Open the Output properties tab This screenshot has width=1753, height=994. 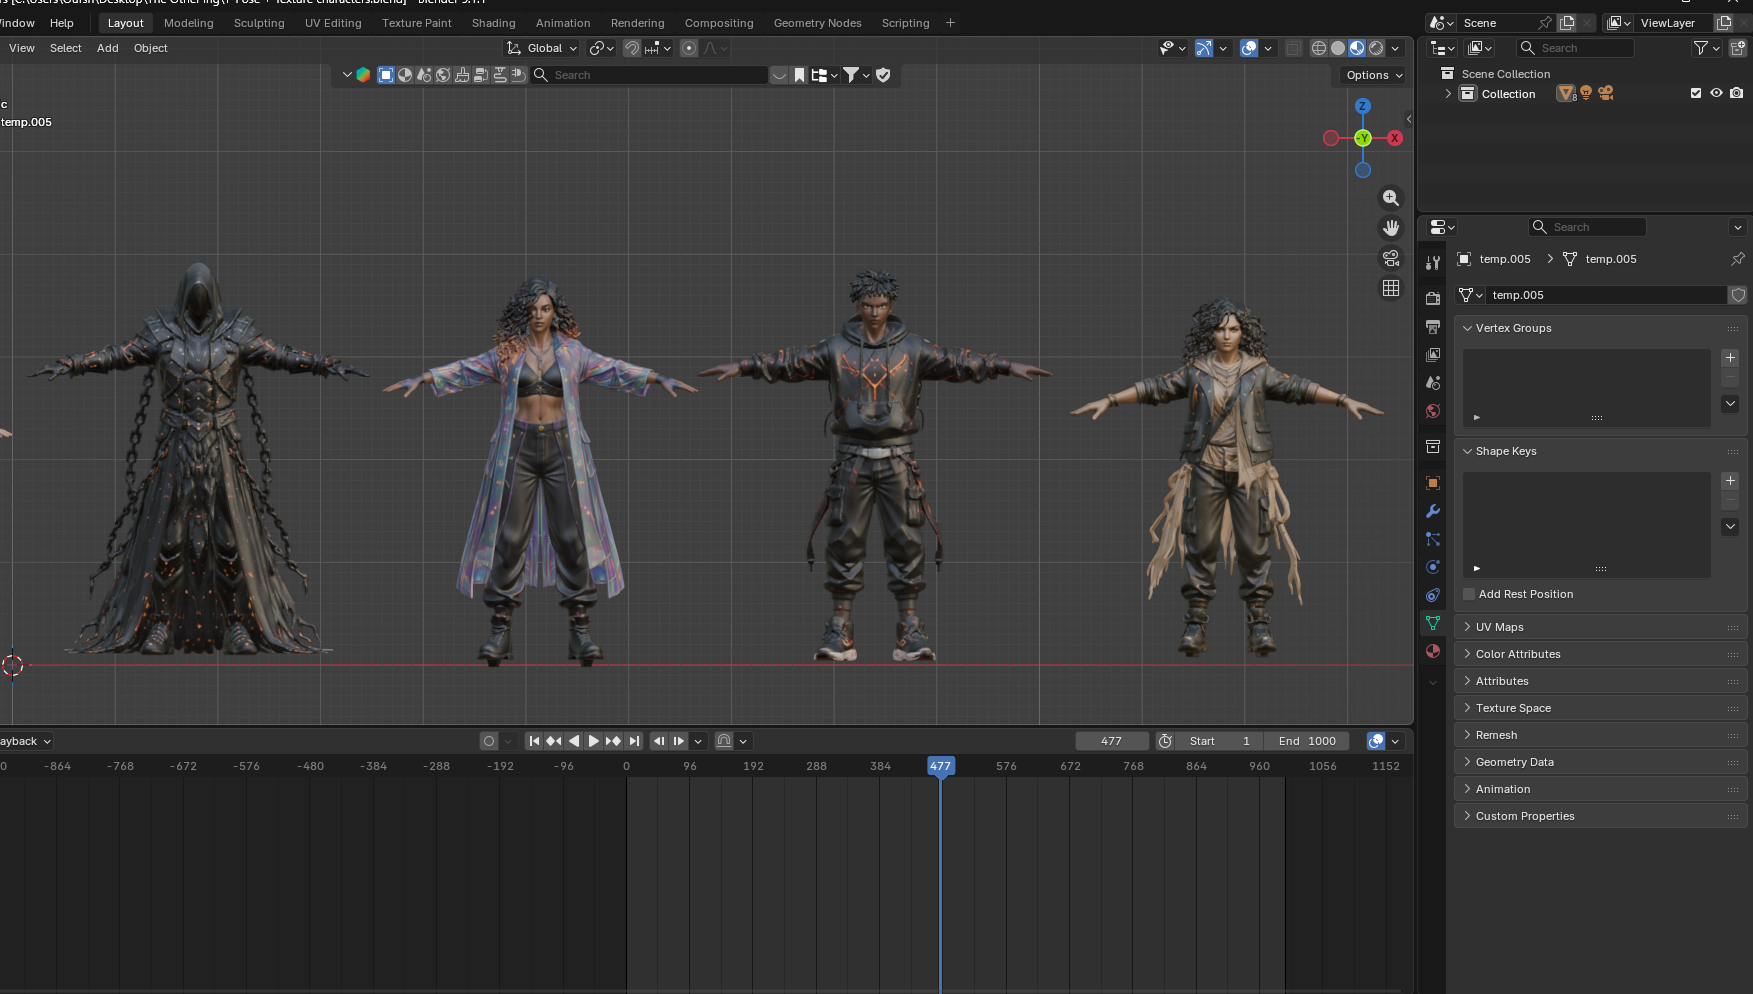click(1433, 327)
